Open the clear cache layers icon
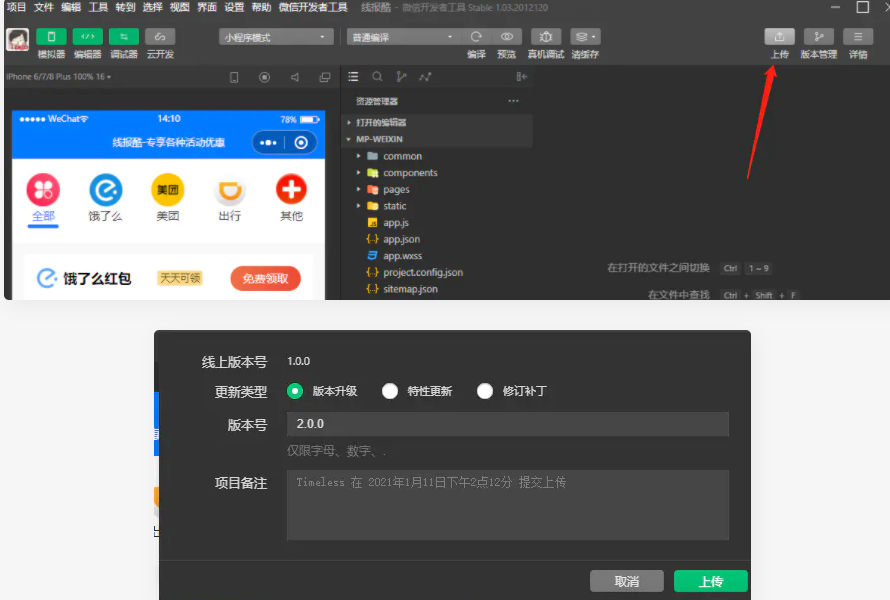This screenshot has height=600, width=890. 585,37
